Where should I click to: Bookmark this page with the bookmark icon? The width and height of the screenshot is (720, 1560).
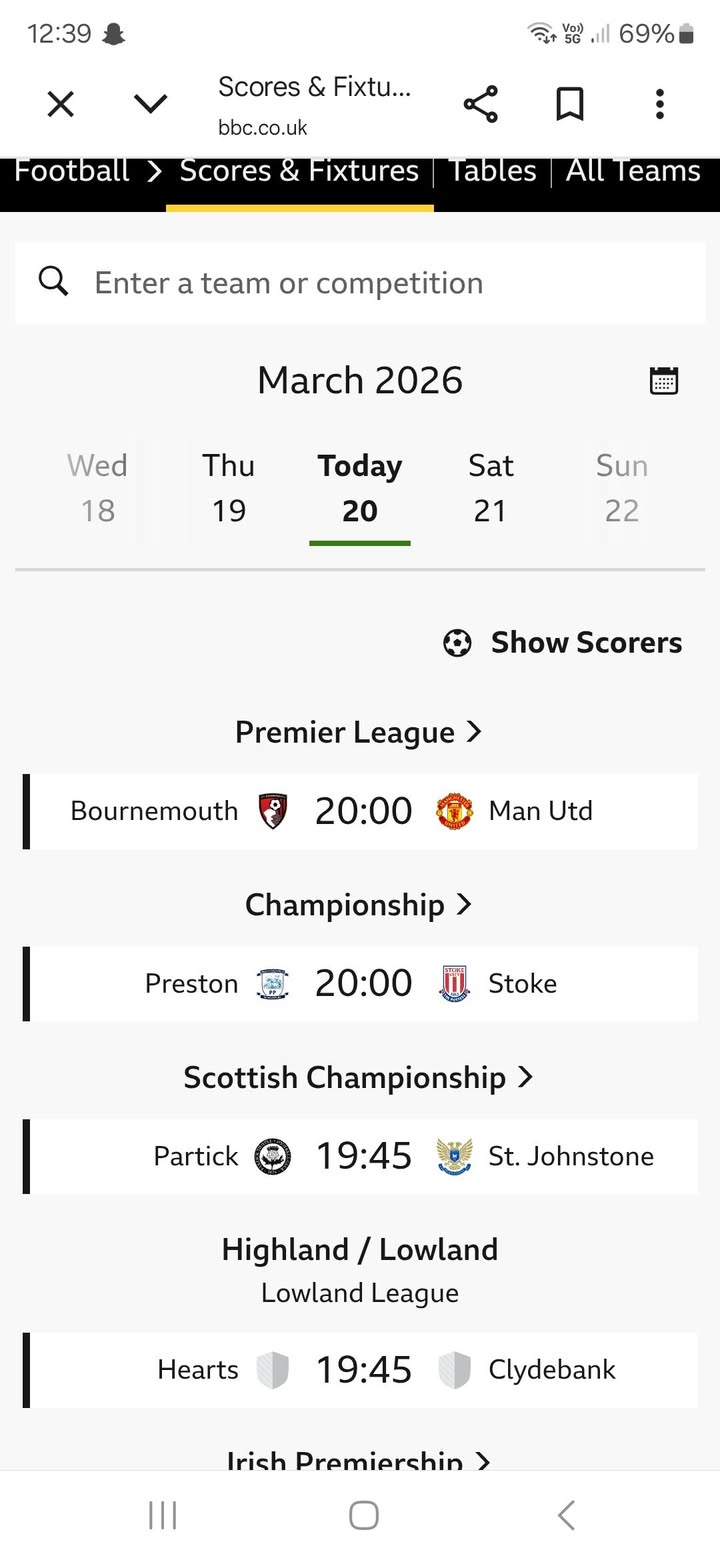tap(570, 104)
